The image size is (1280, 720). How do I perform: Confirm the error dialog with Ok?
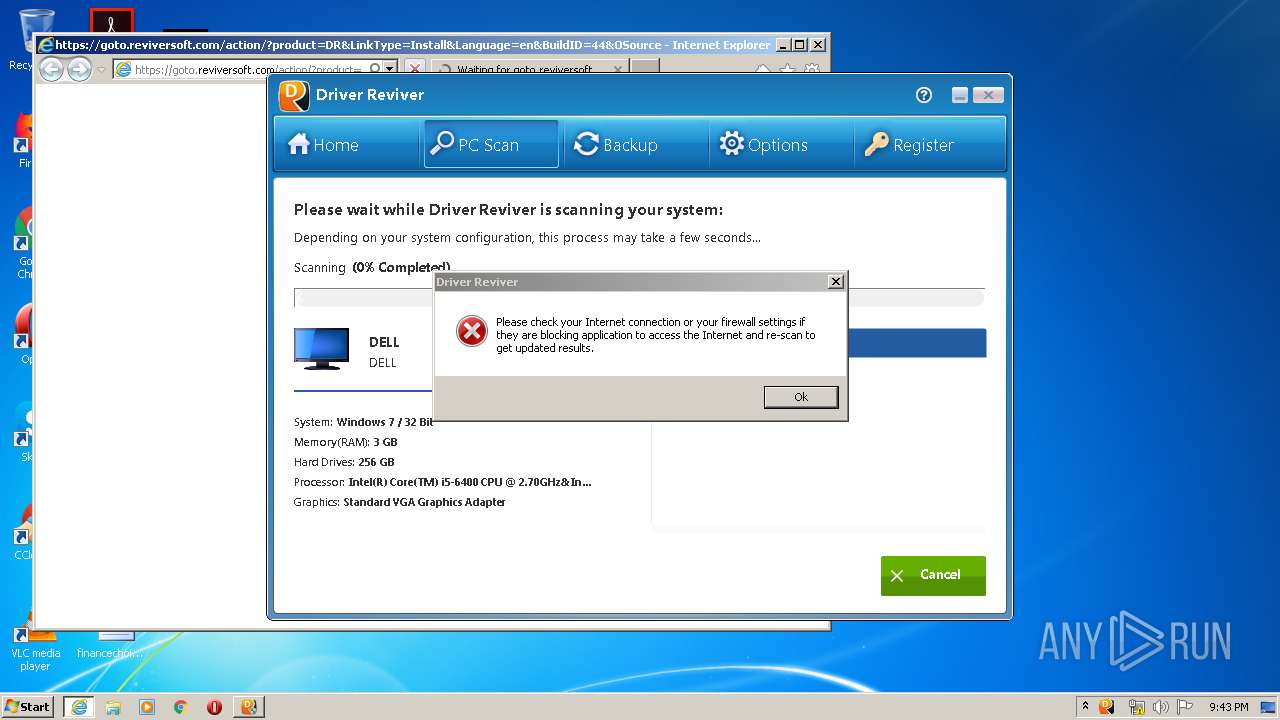[x=801, y=397]
